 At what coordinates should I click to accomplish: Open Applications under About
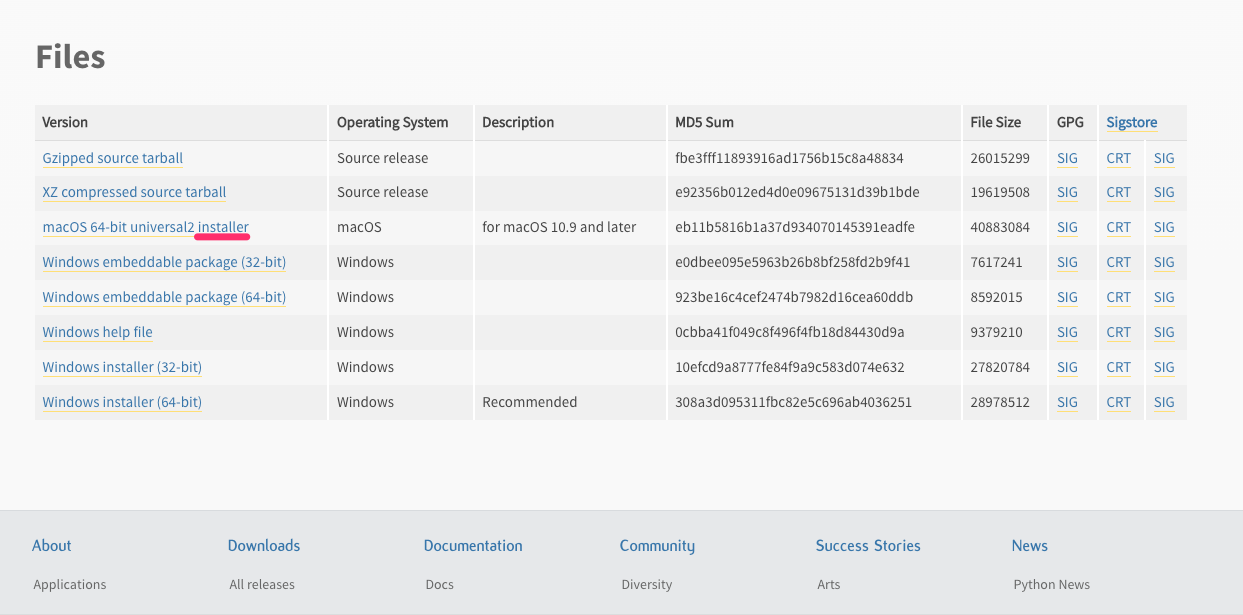[70, 584]
